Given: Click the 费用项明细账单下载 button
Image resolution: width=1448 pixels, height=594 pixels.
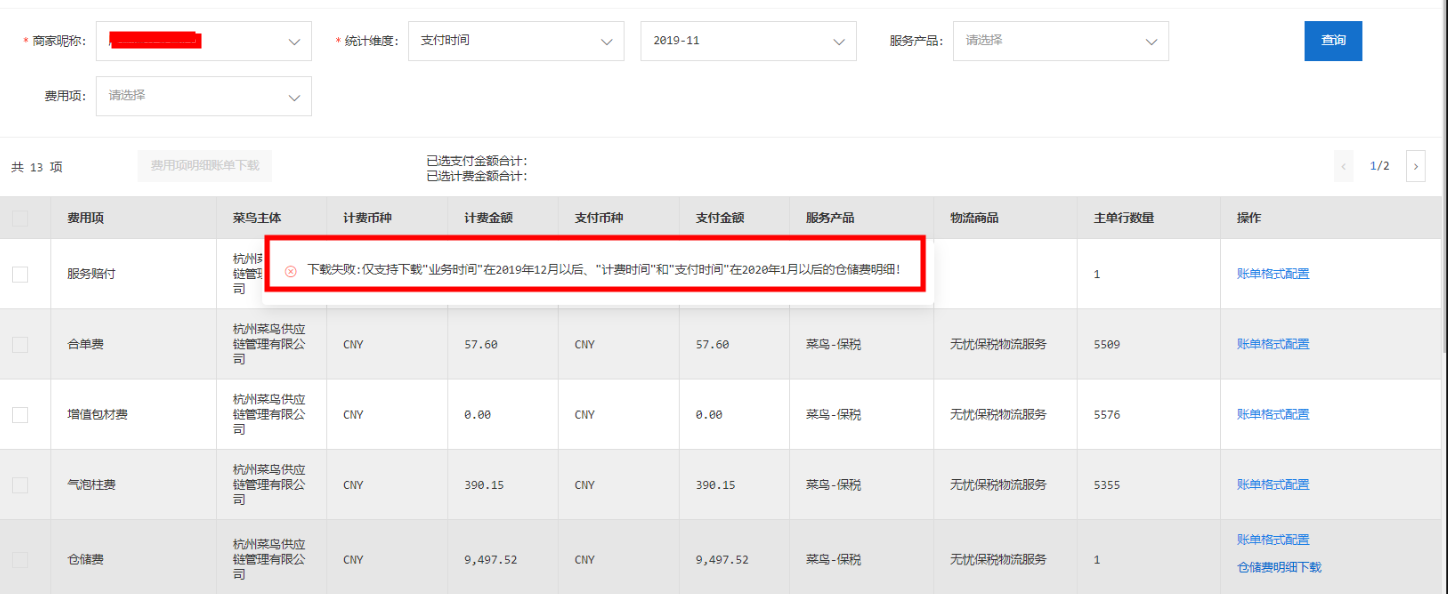Looking at the screenshot, I should 205,165.
